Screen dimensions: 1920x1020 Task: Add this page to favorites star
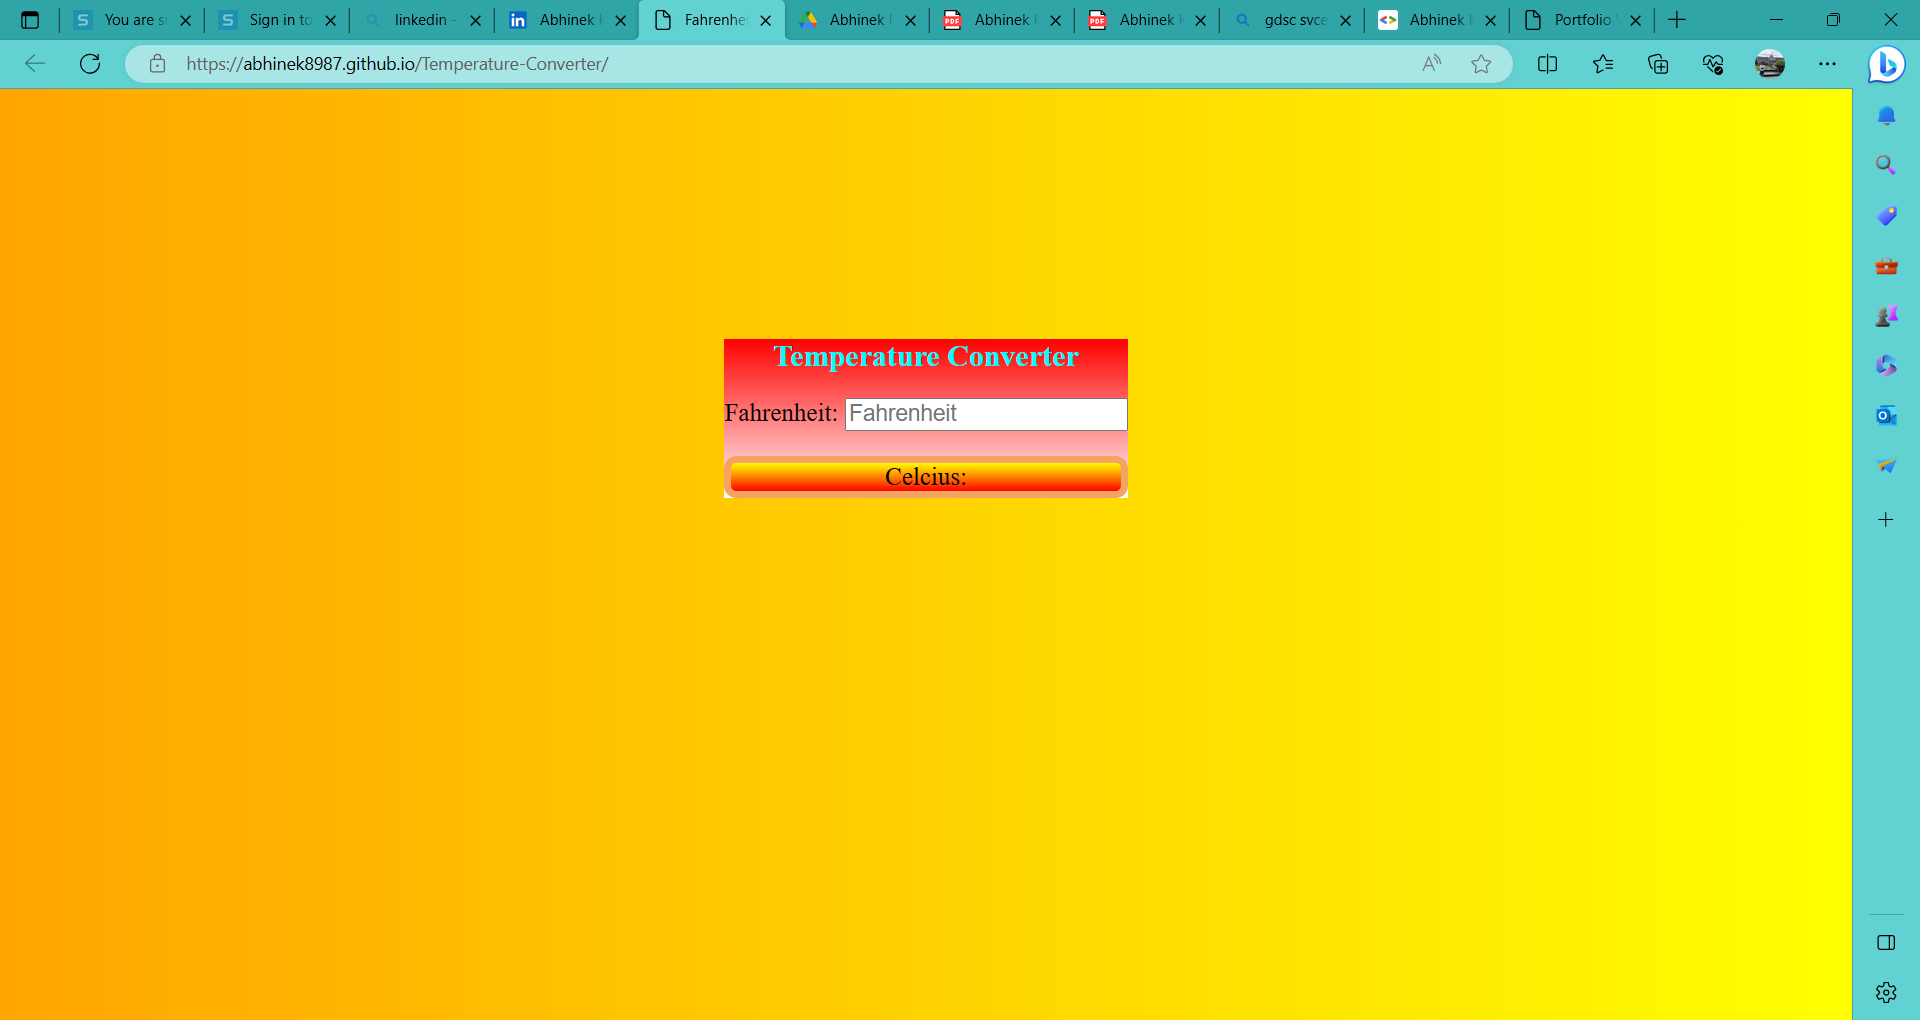point(1481,64)
